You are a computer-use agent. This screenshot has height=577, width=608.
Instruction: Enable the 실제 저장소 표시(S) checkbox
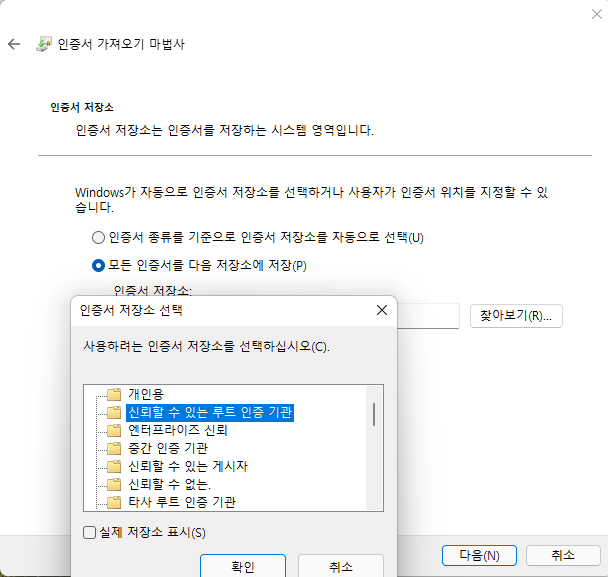(x=89, y=532)
